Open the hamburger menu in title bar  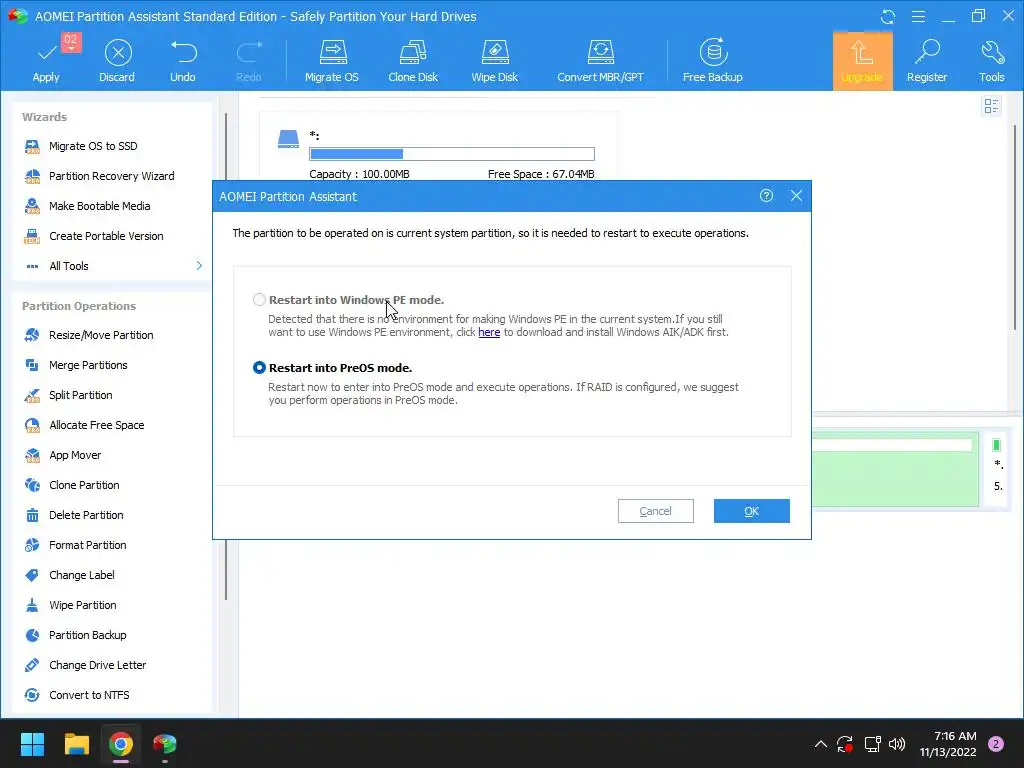pos(918,16)
